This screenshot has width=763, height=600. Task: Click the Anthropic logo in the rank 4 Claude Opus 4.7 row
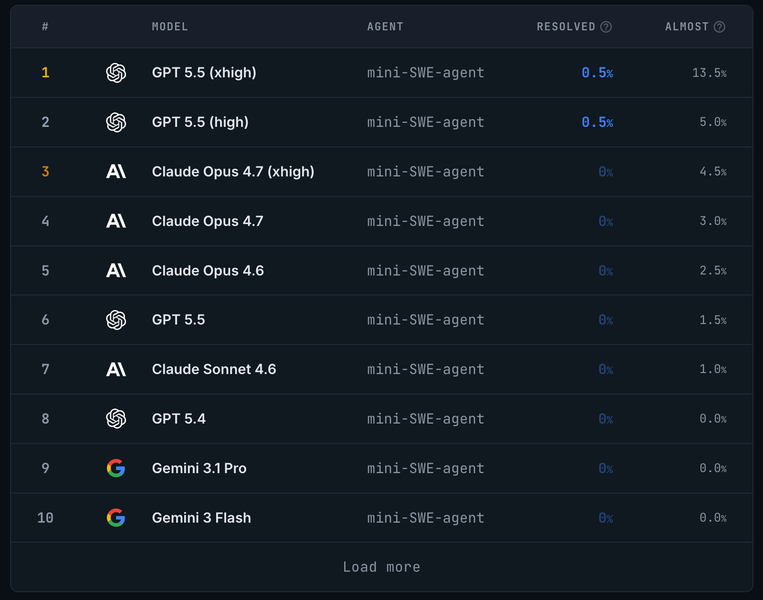(116, 221)
